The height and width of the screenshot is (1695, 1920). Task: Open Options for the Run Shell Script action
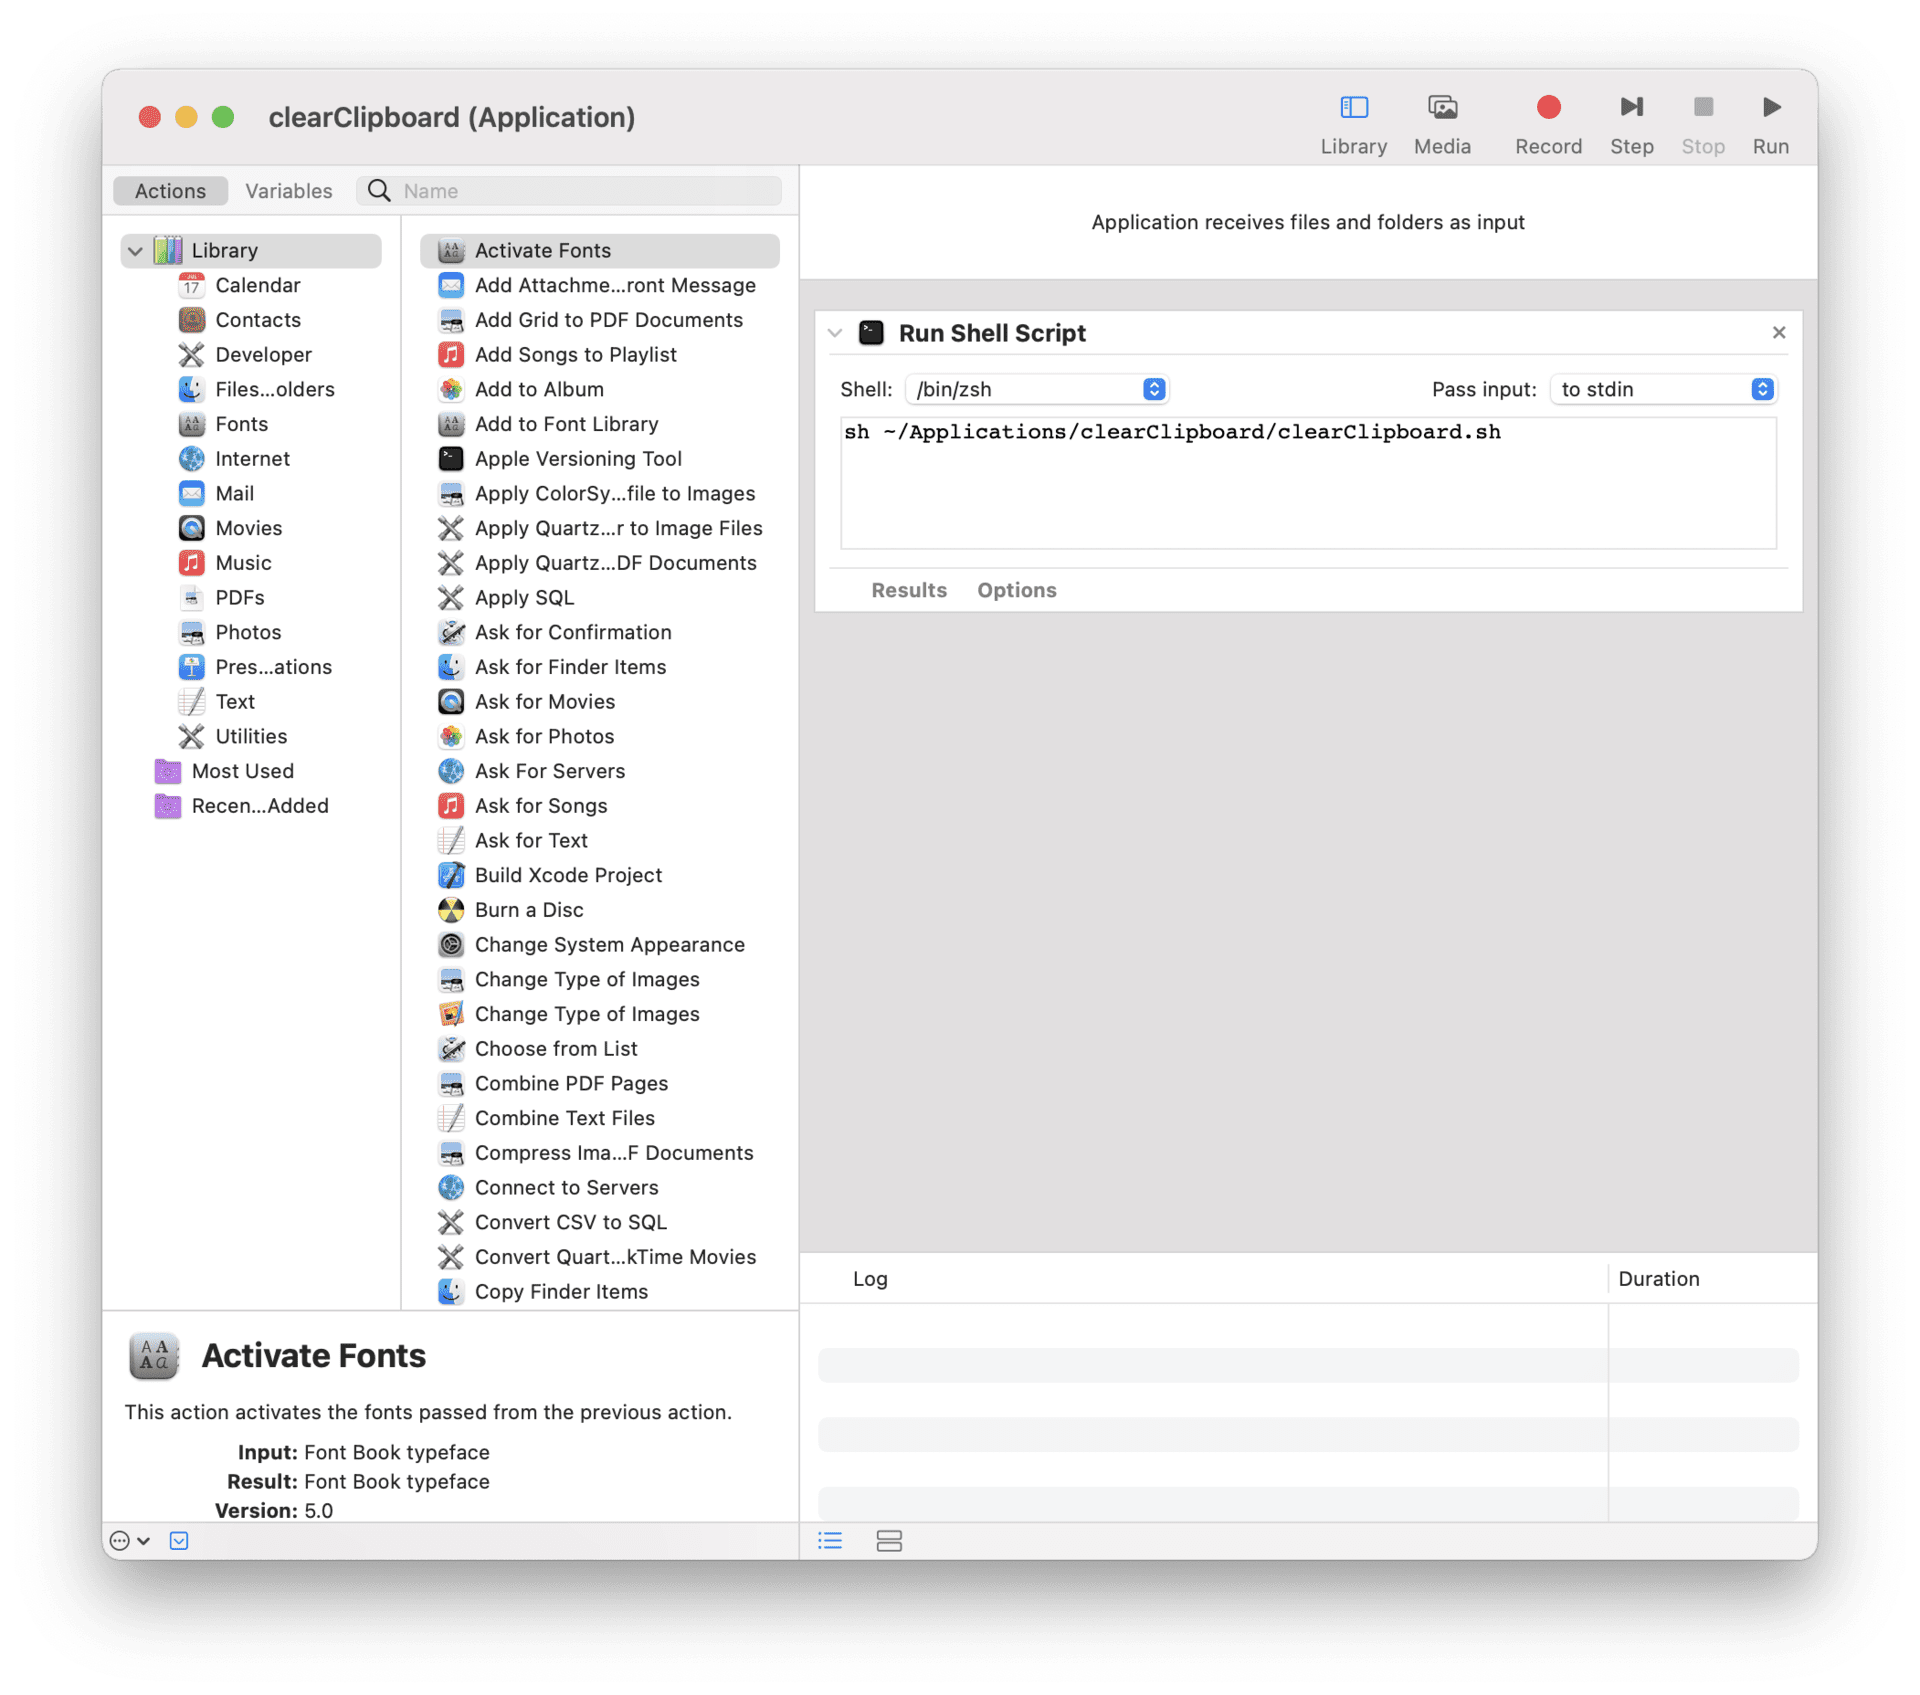[x=1016, y=590]
